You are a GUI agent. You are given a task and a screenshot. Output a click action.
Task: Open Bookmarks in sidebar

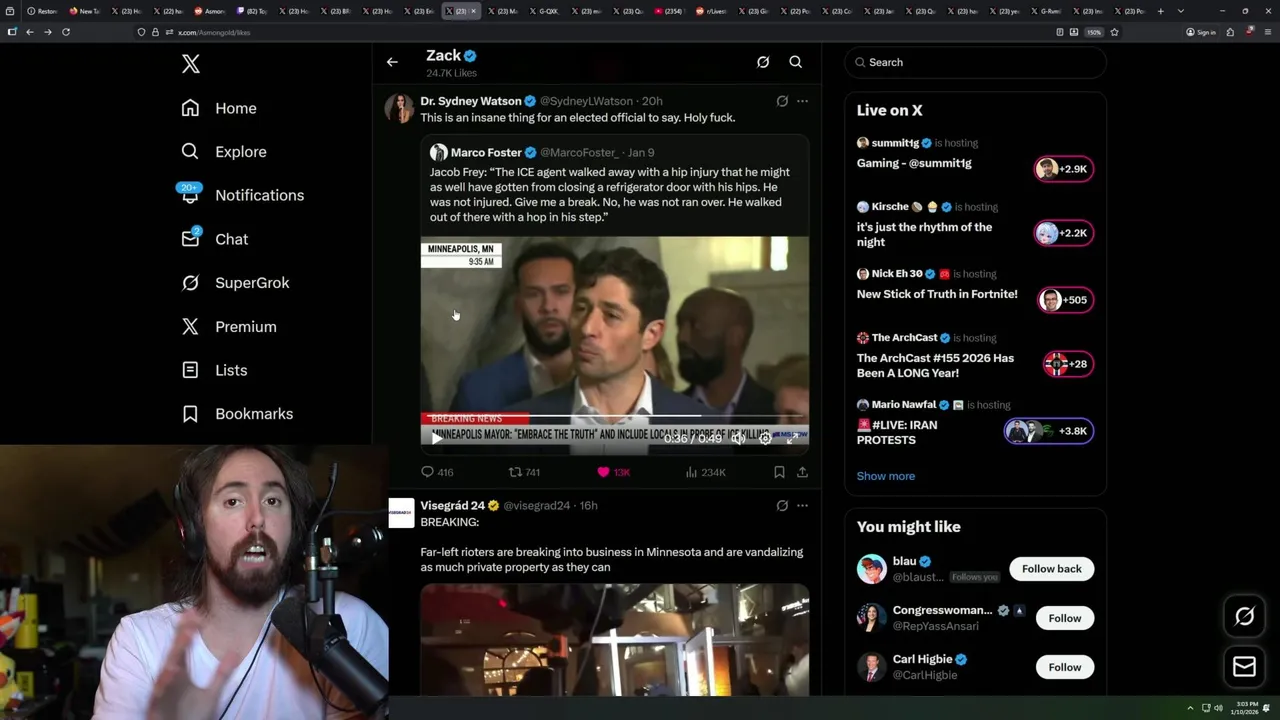pyautogui.click(x=237, y=414)
